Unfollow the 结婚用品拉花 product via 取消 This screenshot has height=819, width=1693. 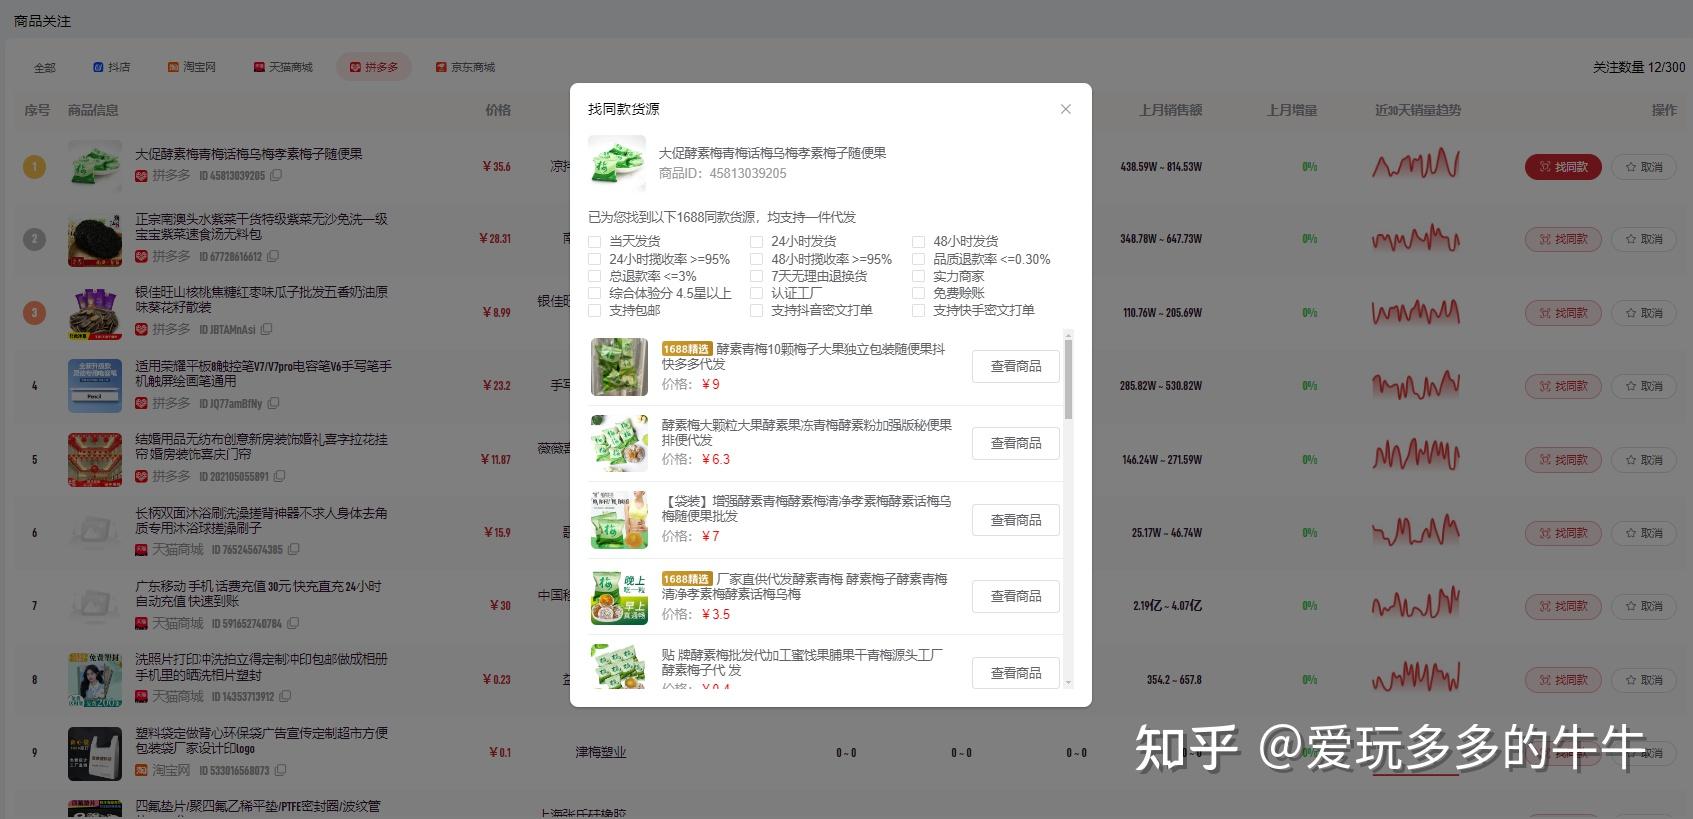1643,460
